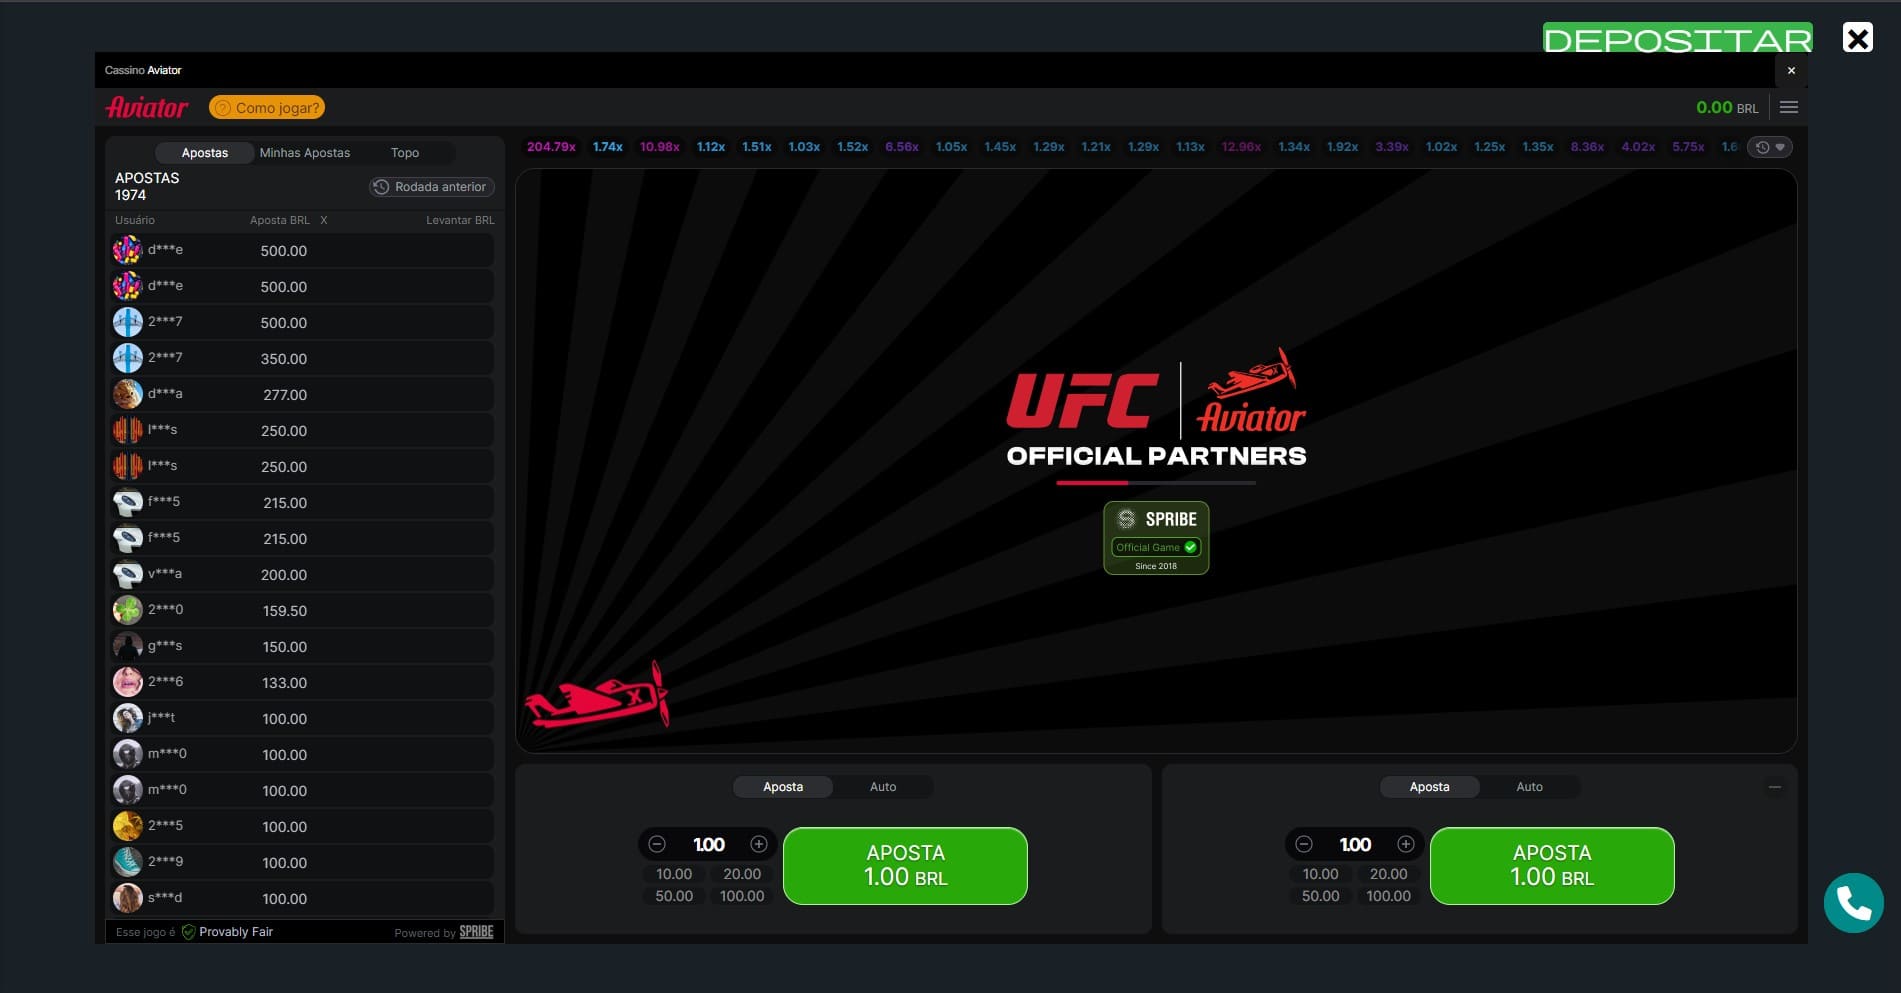Open profile avatar of user d***a
Viewport: 1901px width, 993px height.
coord(128,394)
